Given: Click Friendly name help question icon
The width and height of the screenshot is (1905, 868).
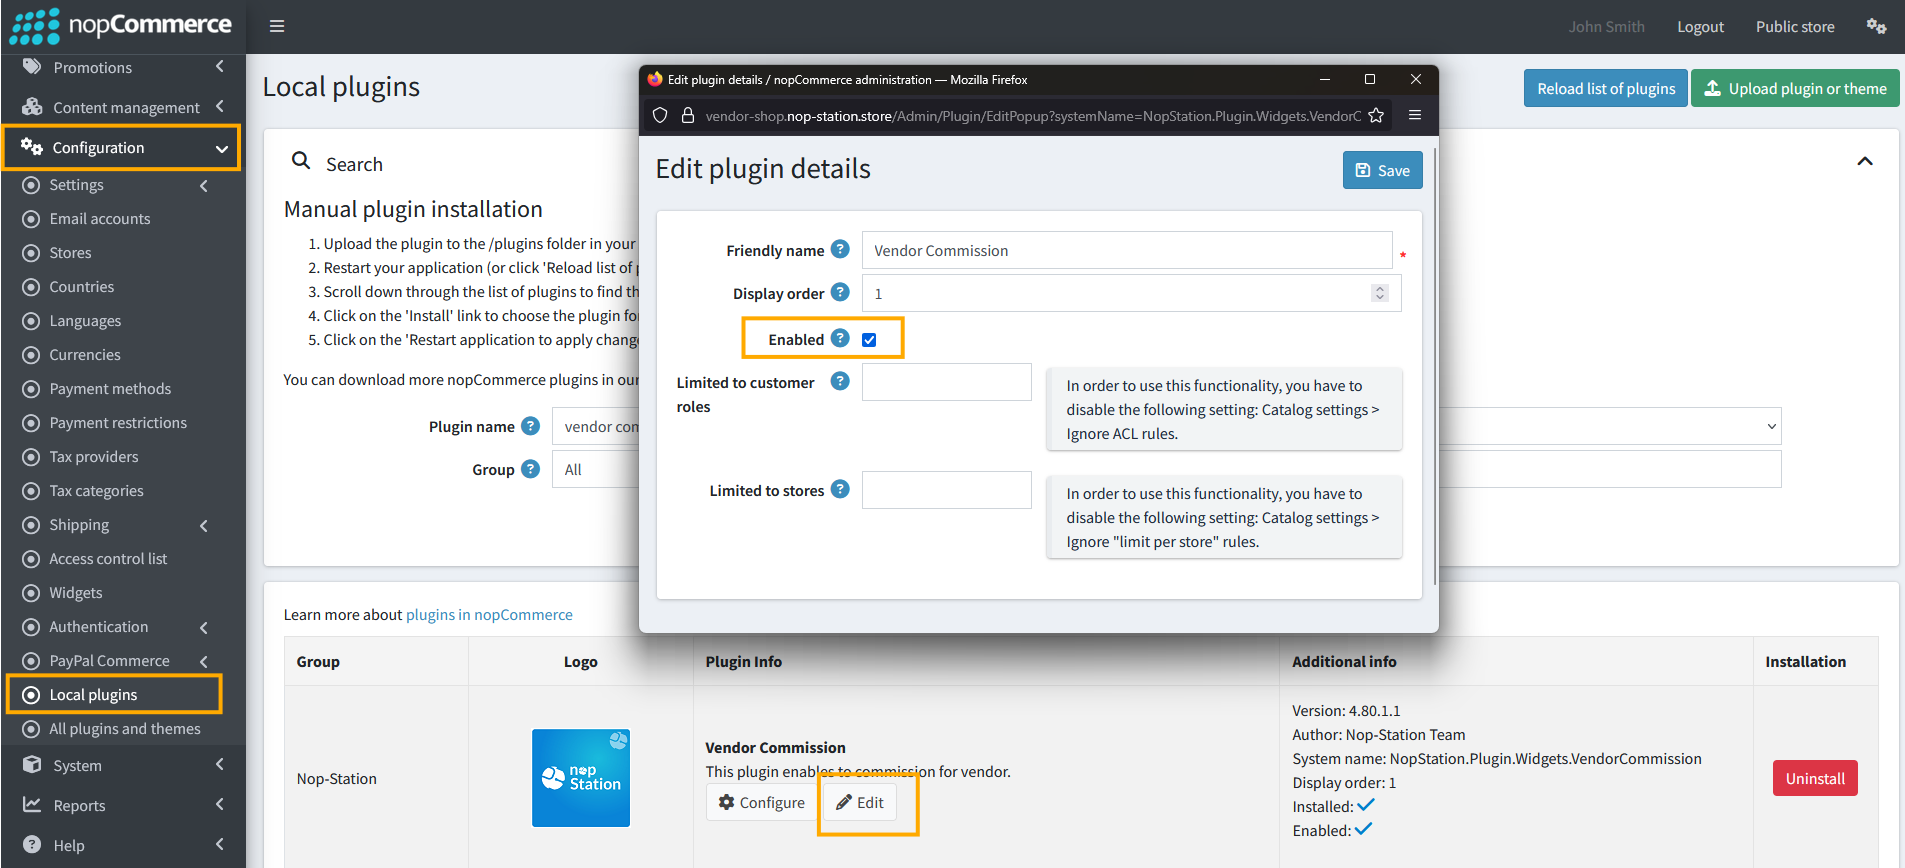Looking at the screenshot, I should 840,249.
